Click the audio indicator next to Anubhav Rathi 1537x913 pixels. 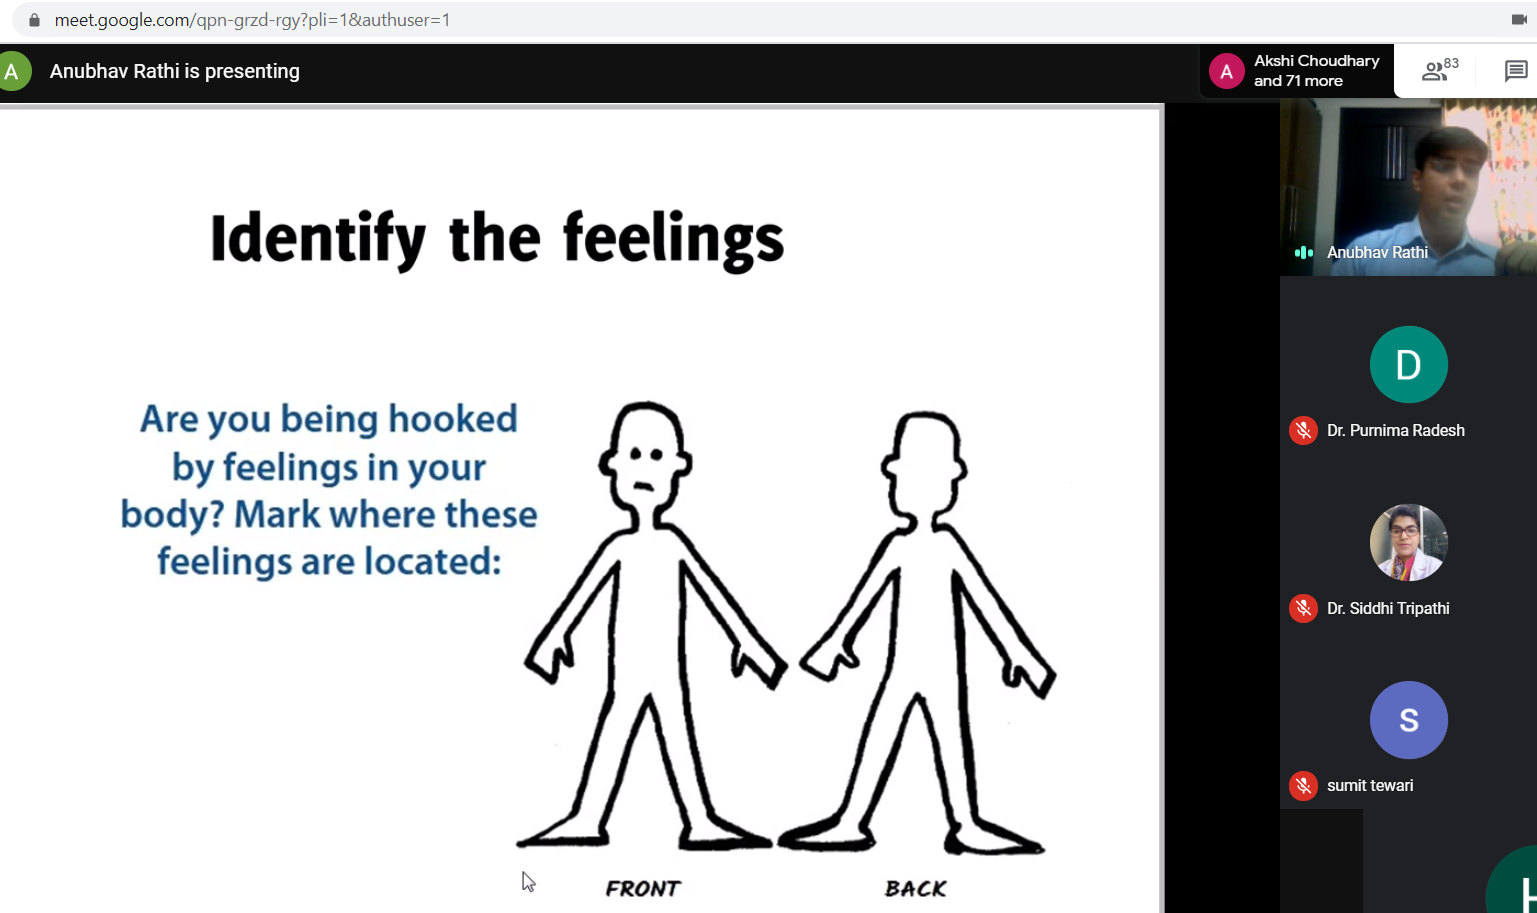pos(1303,253)
